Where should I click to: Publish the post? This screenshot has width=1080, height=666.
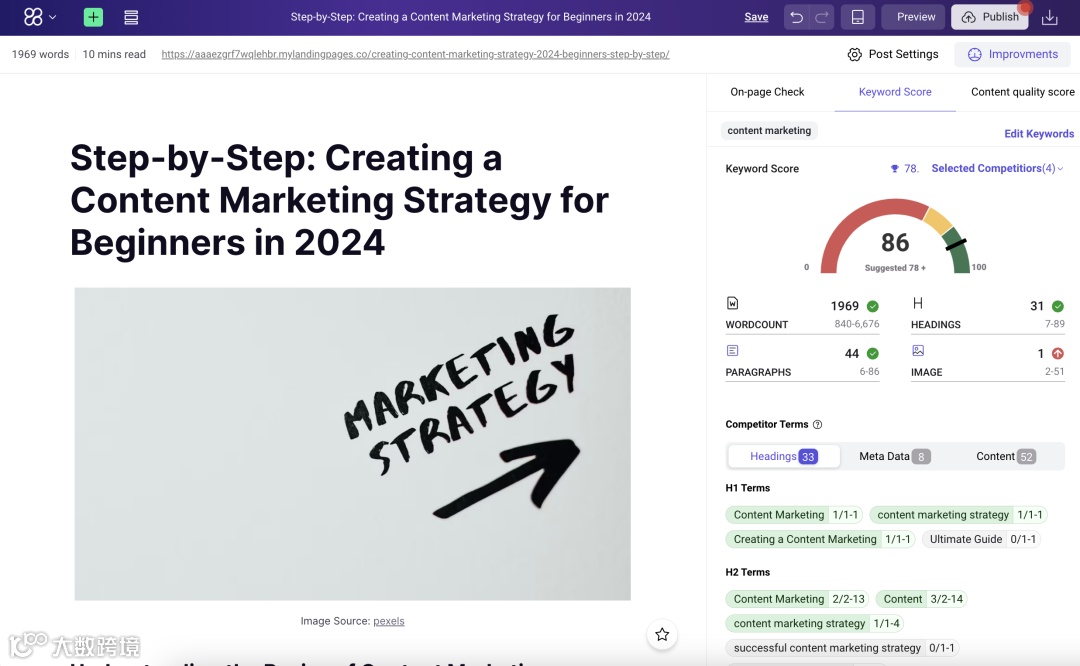tap(990, 17)
